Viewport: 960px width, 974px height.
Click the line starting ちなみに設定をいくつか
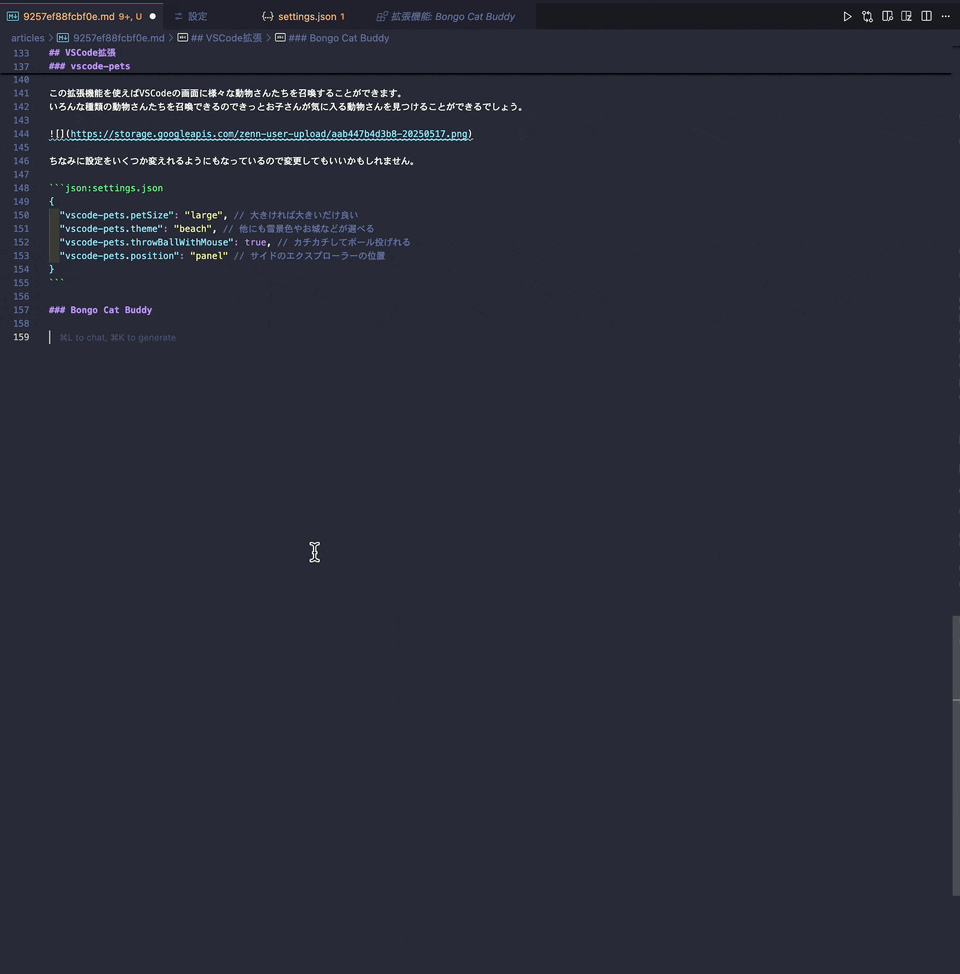pos(232,161)
